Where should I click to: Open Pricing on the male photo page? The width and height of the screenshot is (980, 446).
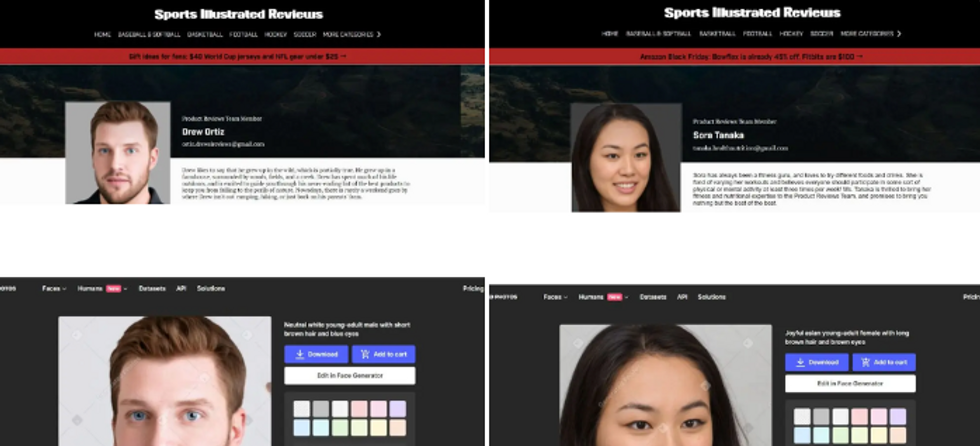click(473, 289)
